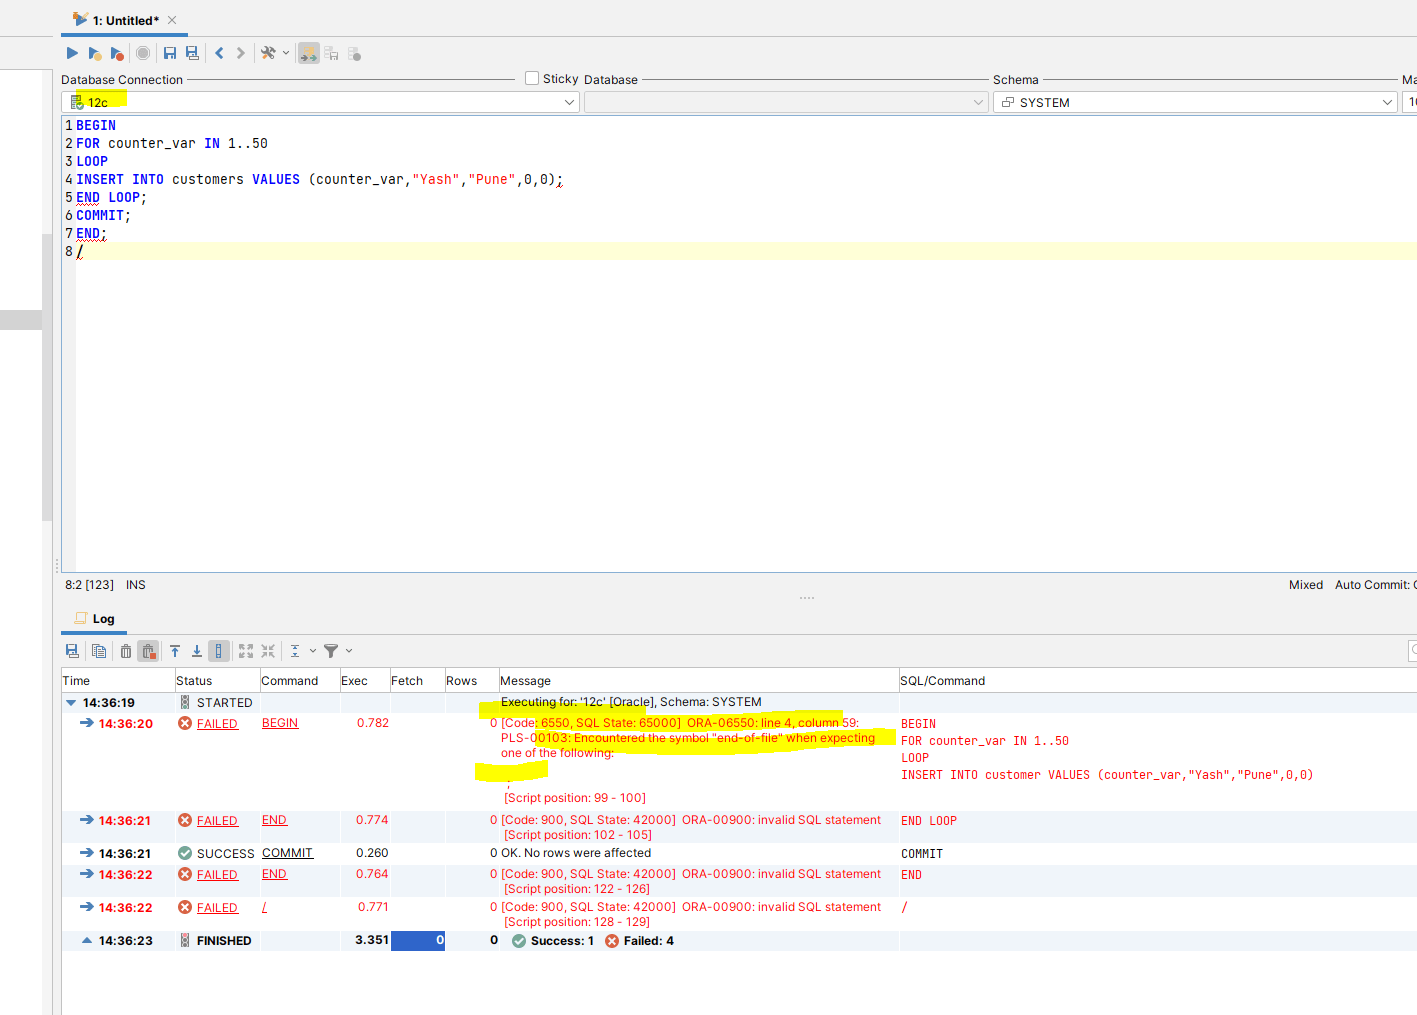Collapse the 14:36:19 STARTED log group

(70, 702)
